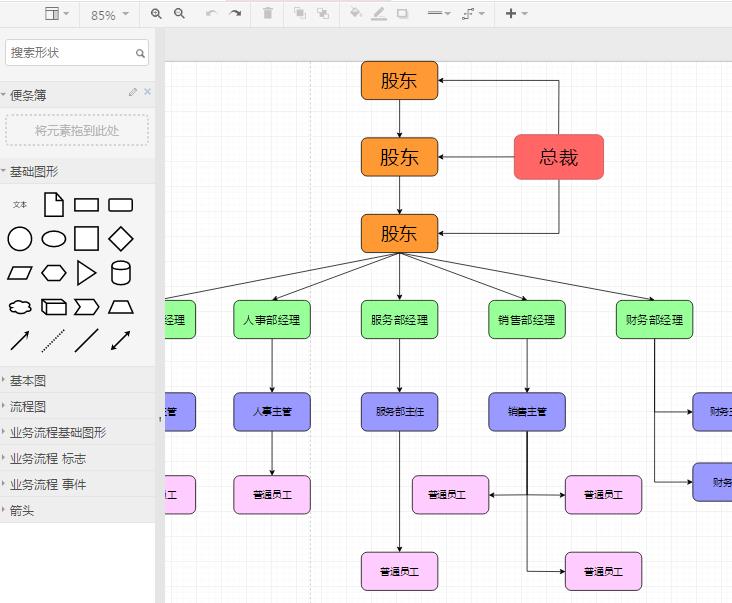Screen dimensions: 732x603
Task: Select the cylinder shape in 基础图形
Action: coord(120,273)
